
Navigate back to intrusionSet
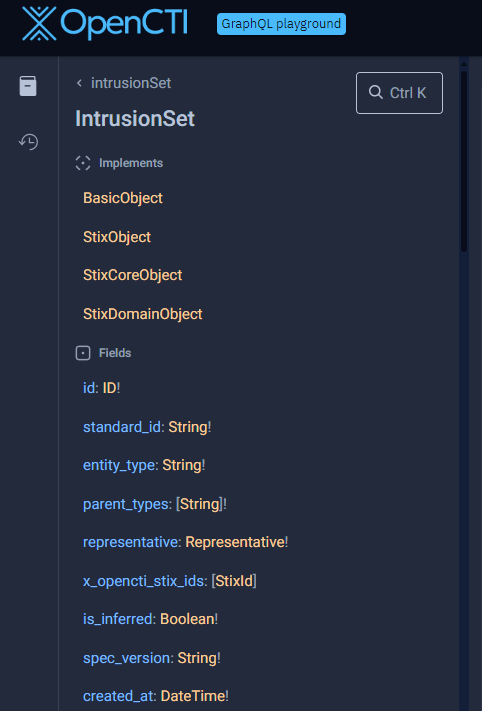(x=131, y=83)
